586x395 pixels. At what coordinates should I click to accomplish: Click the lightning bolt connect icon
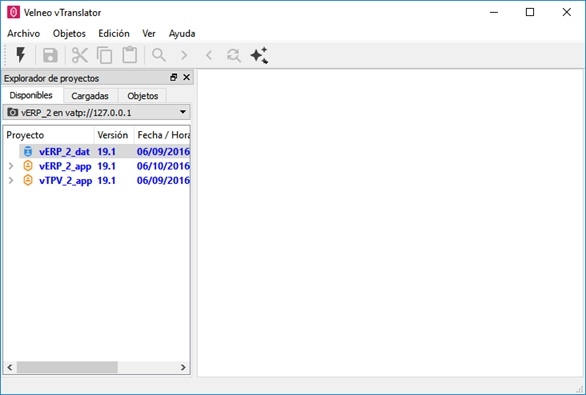[x=21, y=55]
